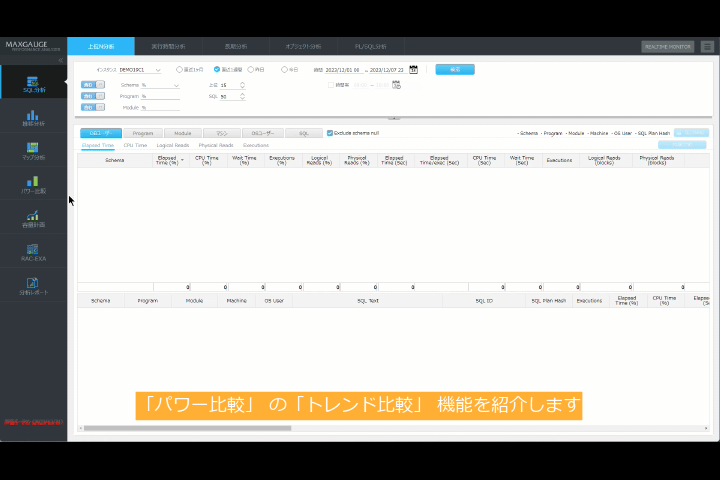Screen dimensions: 720x480
Task: Click the Wait Time (%) column header
Action: tap(244, 160)
